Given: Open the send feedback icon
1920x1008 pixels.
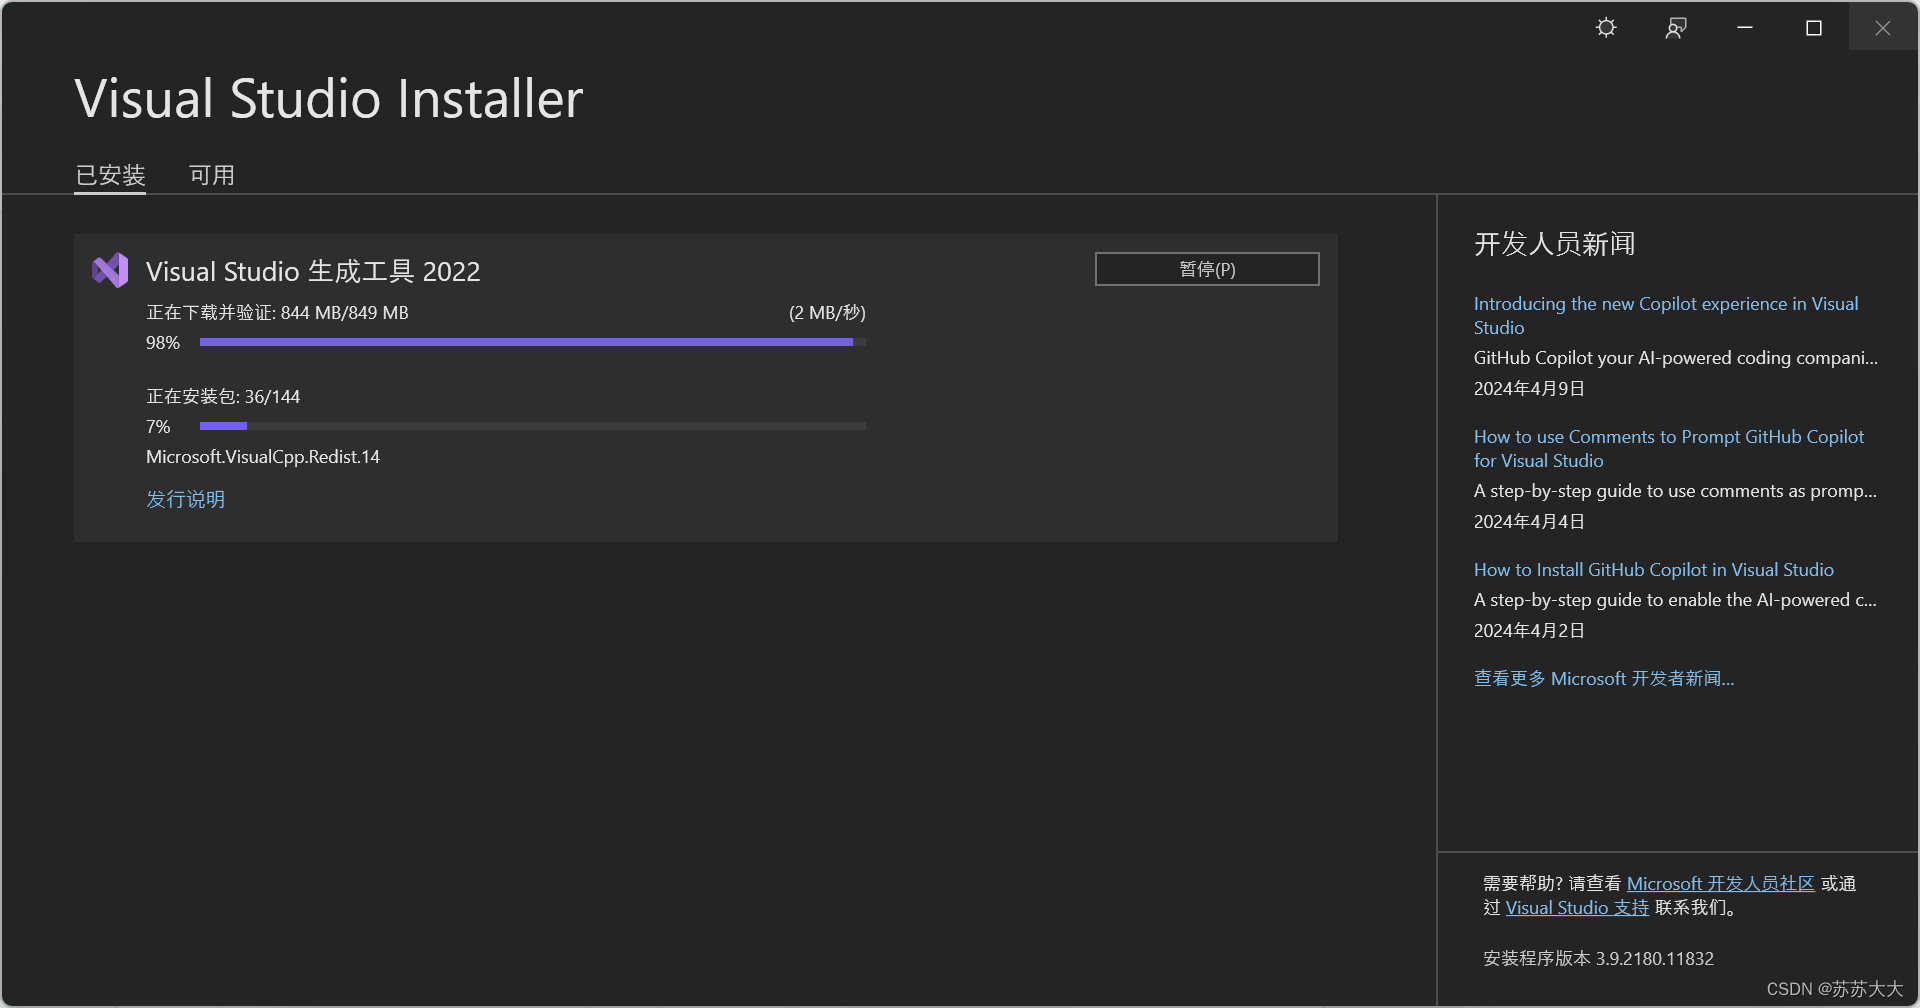Looking at the screenshot, I should pos(1676,28).
